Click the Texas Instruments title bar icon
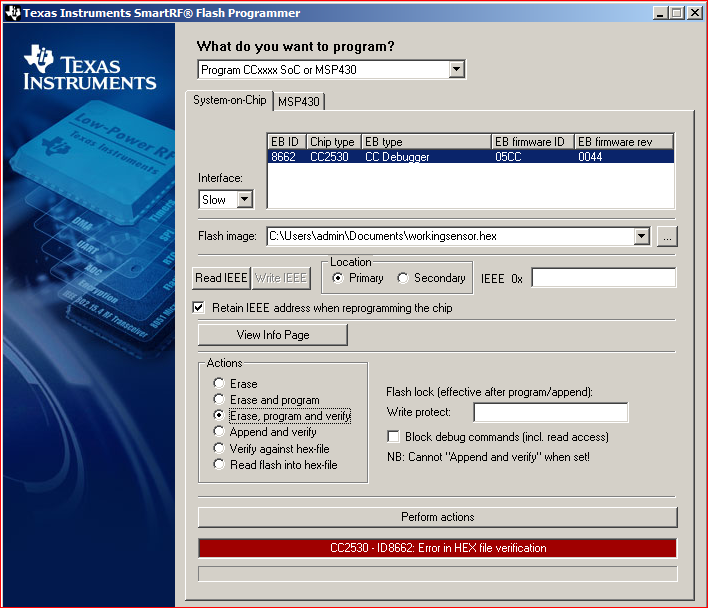 tap(13, 13)
